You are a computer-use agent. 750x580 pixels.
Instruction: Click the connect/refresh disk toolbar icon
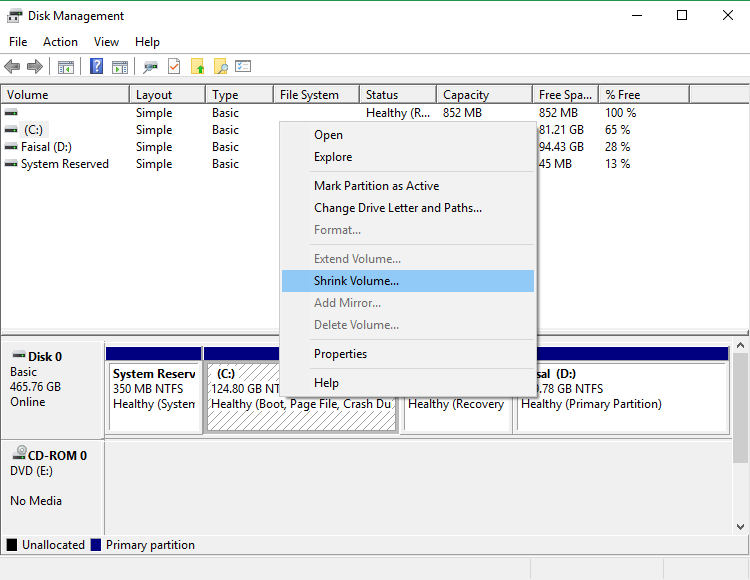point(151,67)
